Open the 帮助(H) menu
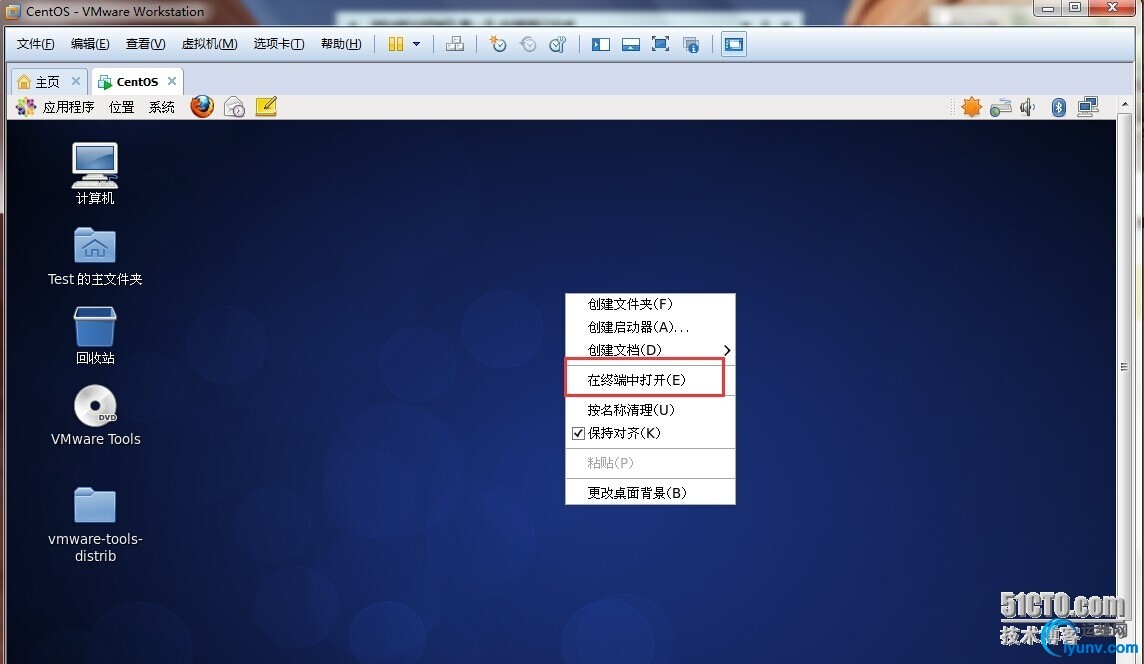 tap(341, 45)
